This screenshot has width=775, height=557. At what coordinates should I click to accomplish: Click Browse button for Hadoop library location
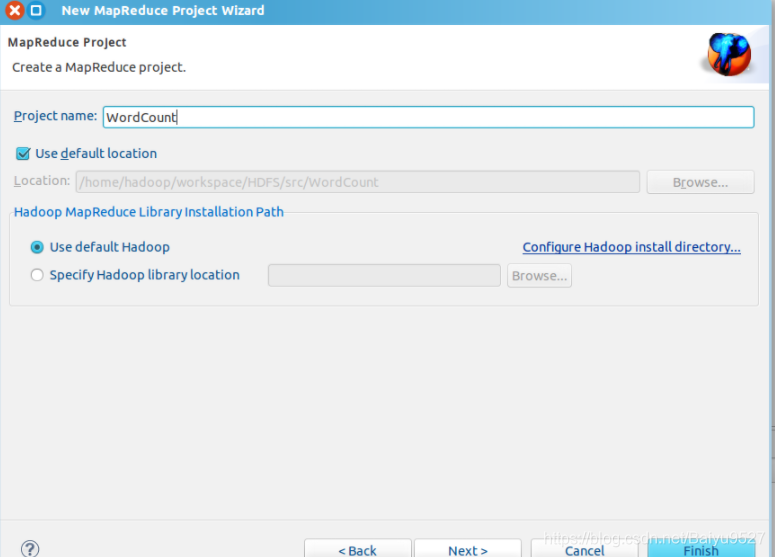(539, 275)
